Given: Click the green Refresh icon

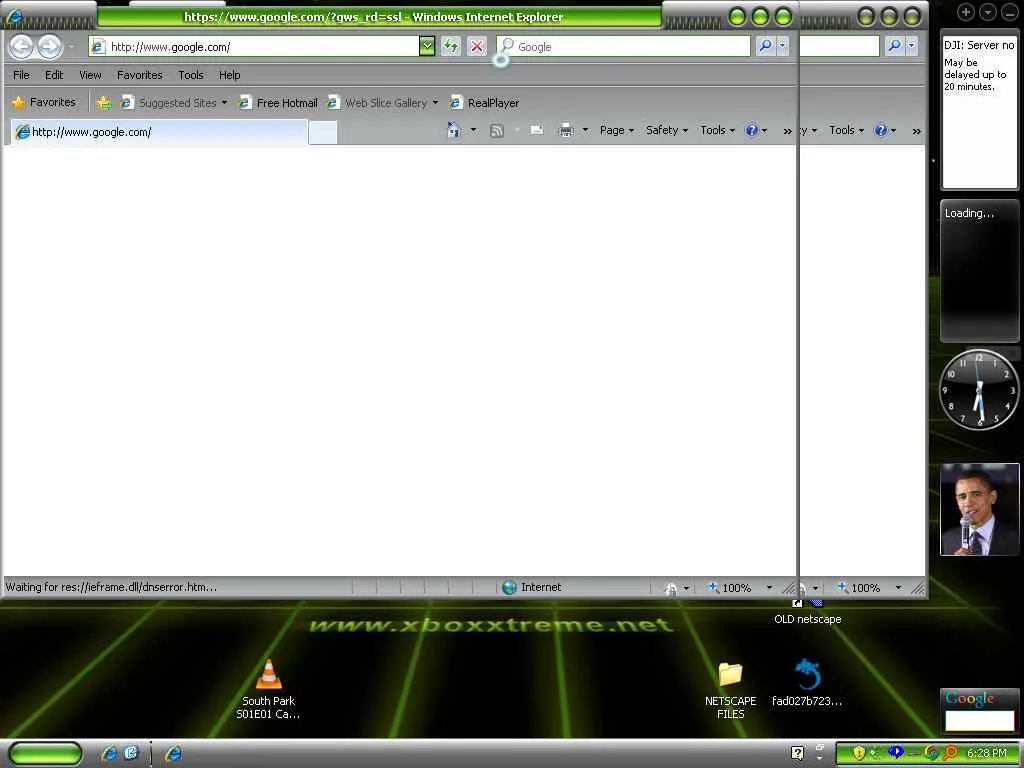Looking at the screenshot, I should pos(451,46).
